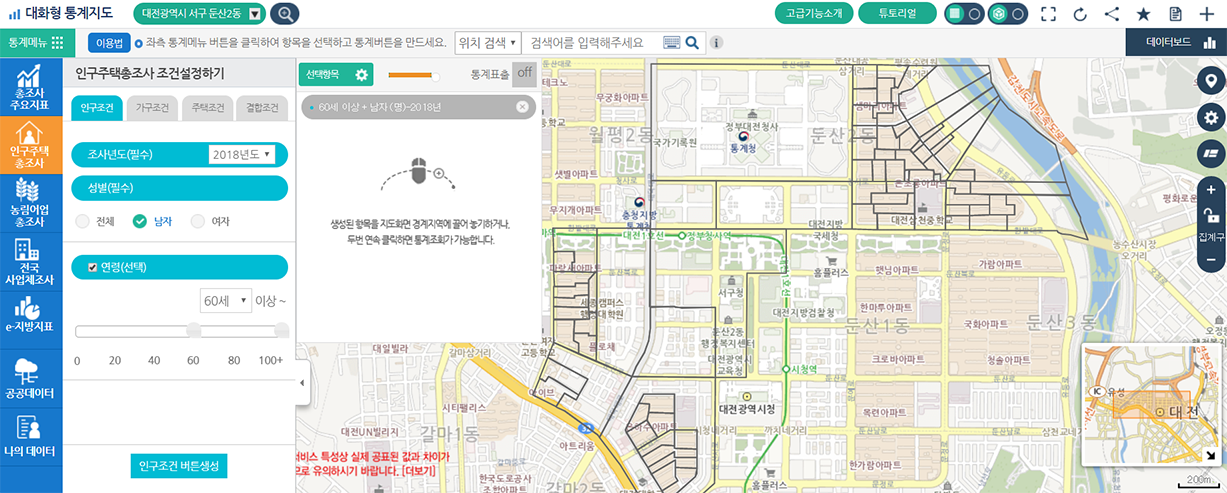Screen dimensions: 1227x493
Task: Click the 고급기능소개 button
Action: point(814,14)
